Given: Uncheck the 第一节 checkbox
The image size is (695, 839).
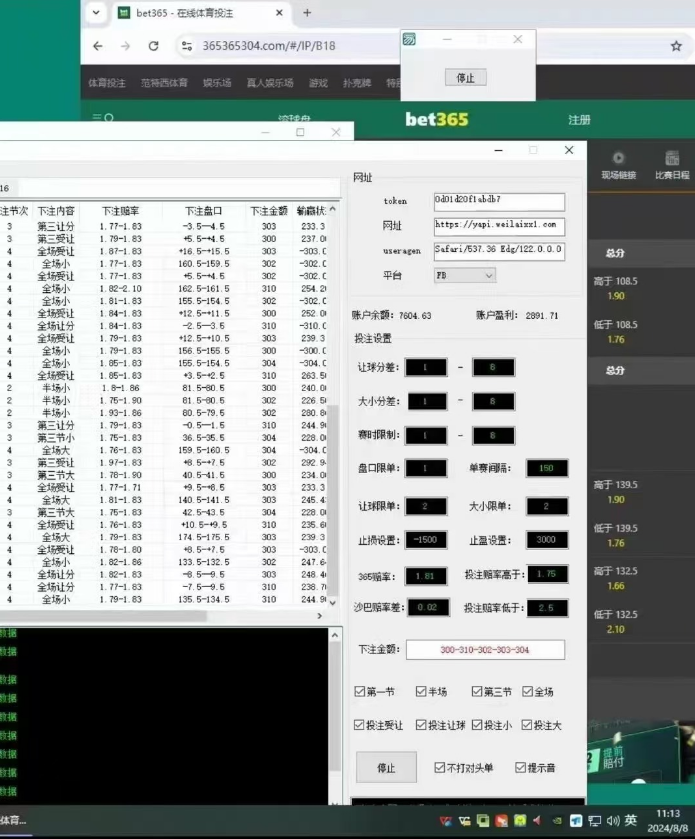Looking at the screenshot, I should click(x=360, y=691).
